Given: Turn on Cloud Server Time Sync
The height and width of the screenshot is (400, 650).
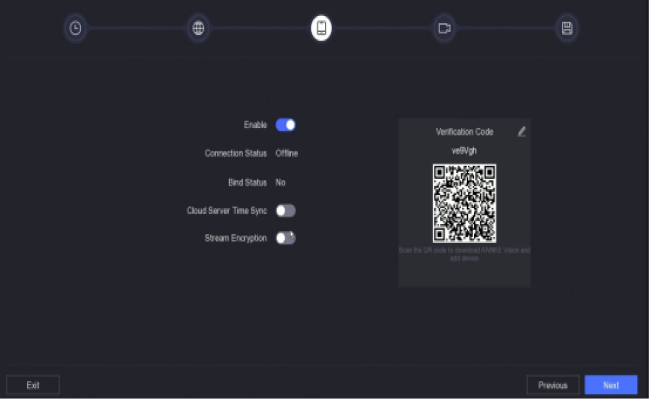Looking at the screenshot, I should click(285, 211).
